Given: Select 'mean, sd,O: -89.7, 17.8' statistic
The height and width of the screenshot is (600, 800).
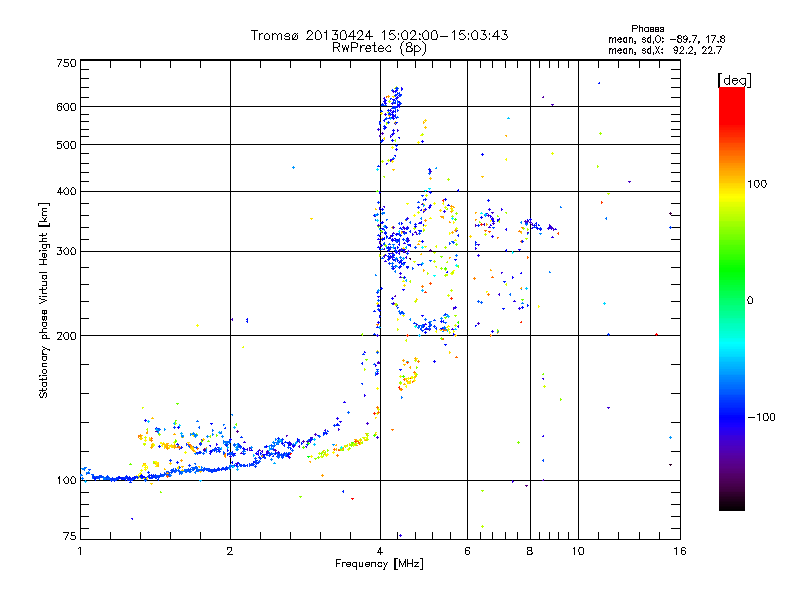Looking at the screenshot, I should [667, 39].
